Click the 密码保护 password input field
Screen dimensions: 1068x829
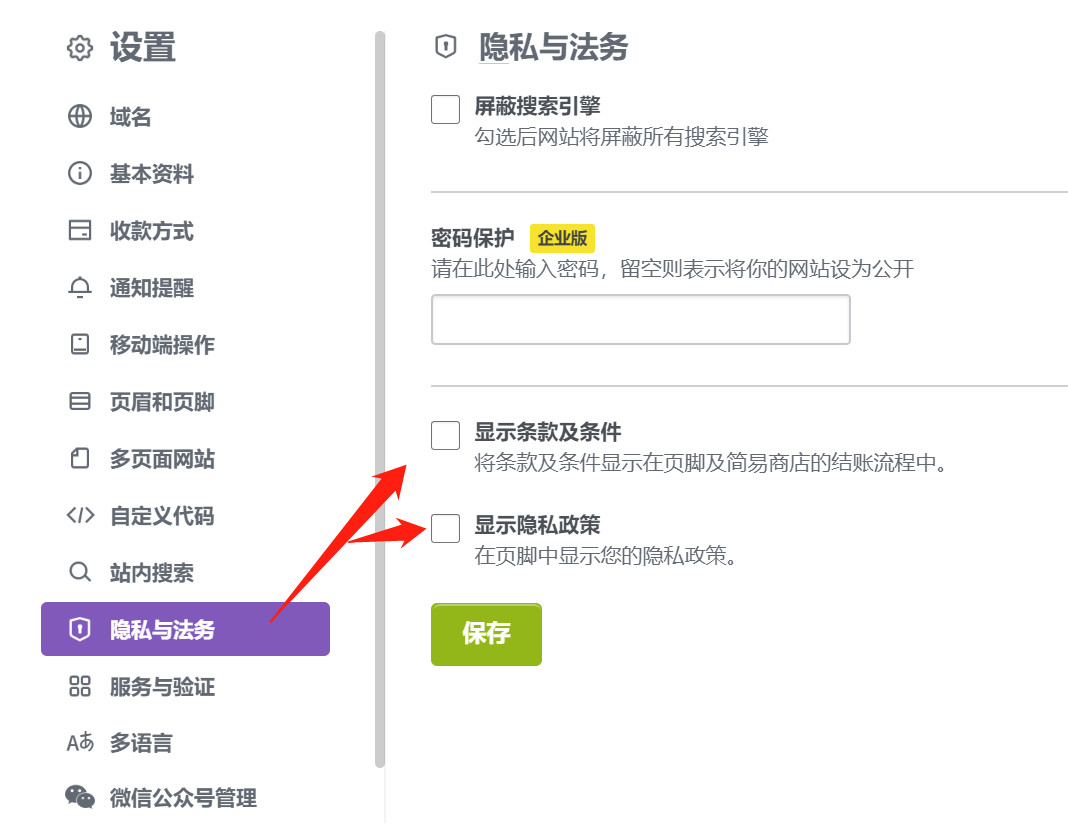pos(641,319)
